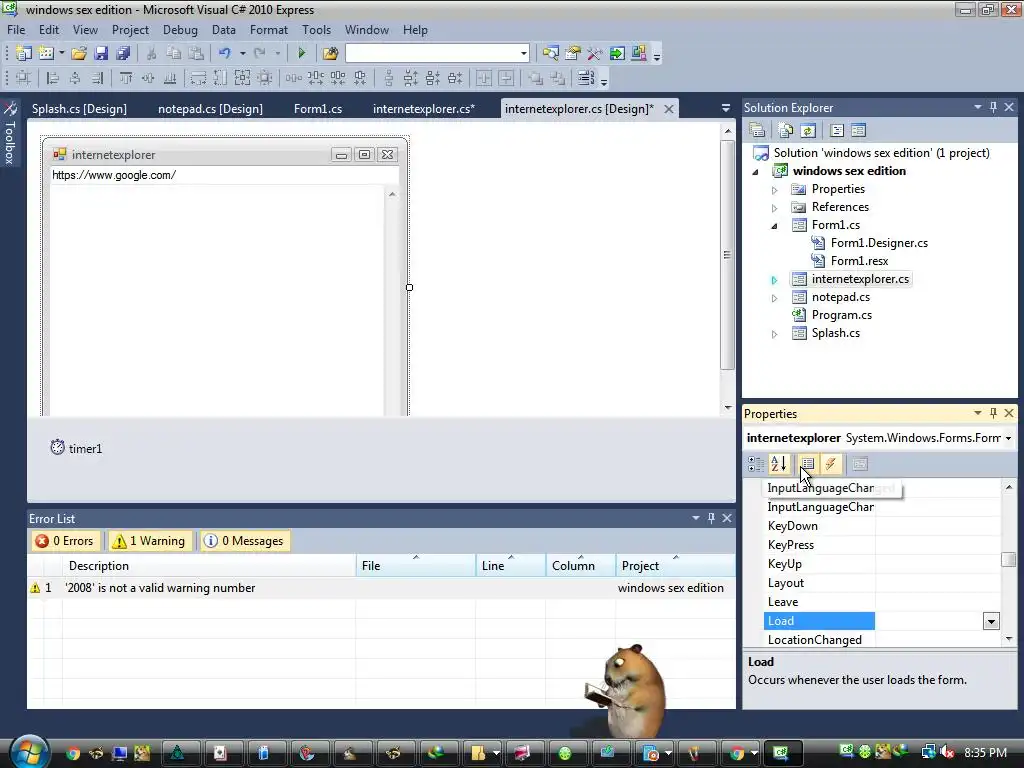Open the Toolbox side panel

(10, 133)
